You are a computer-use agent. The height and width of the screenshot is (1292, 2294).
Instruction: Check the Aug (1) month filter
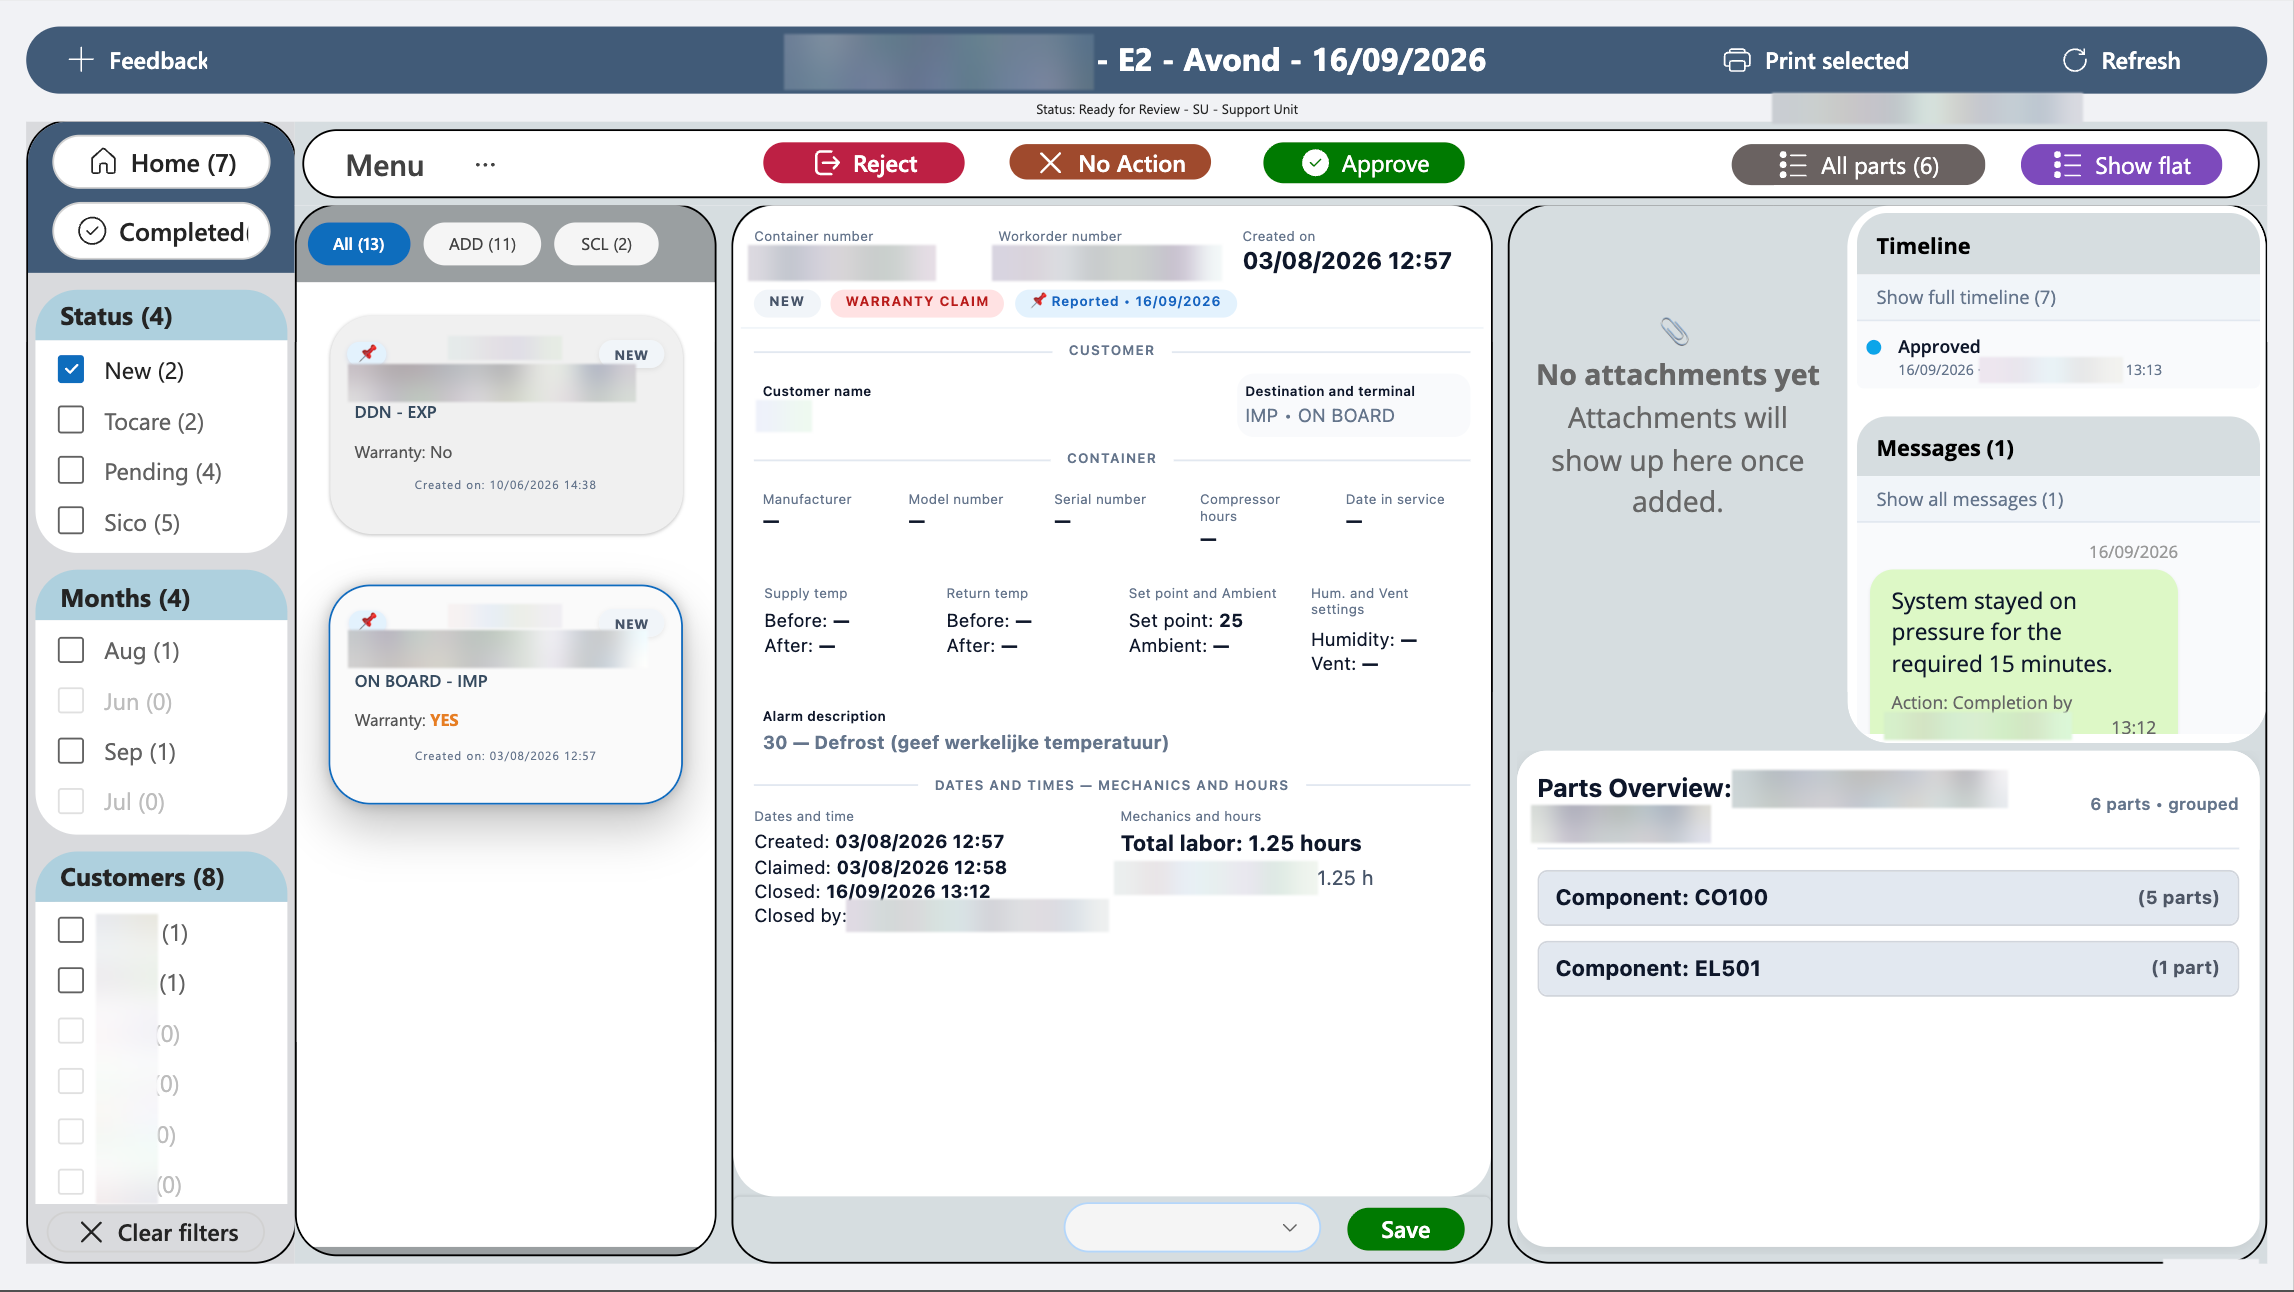(x=71, y=650)
